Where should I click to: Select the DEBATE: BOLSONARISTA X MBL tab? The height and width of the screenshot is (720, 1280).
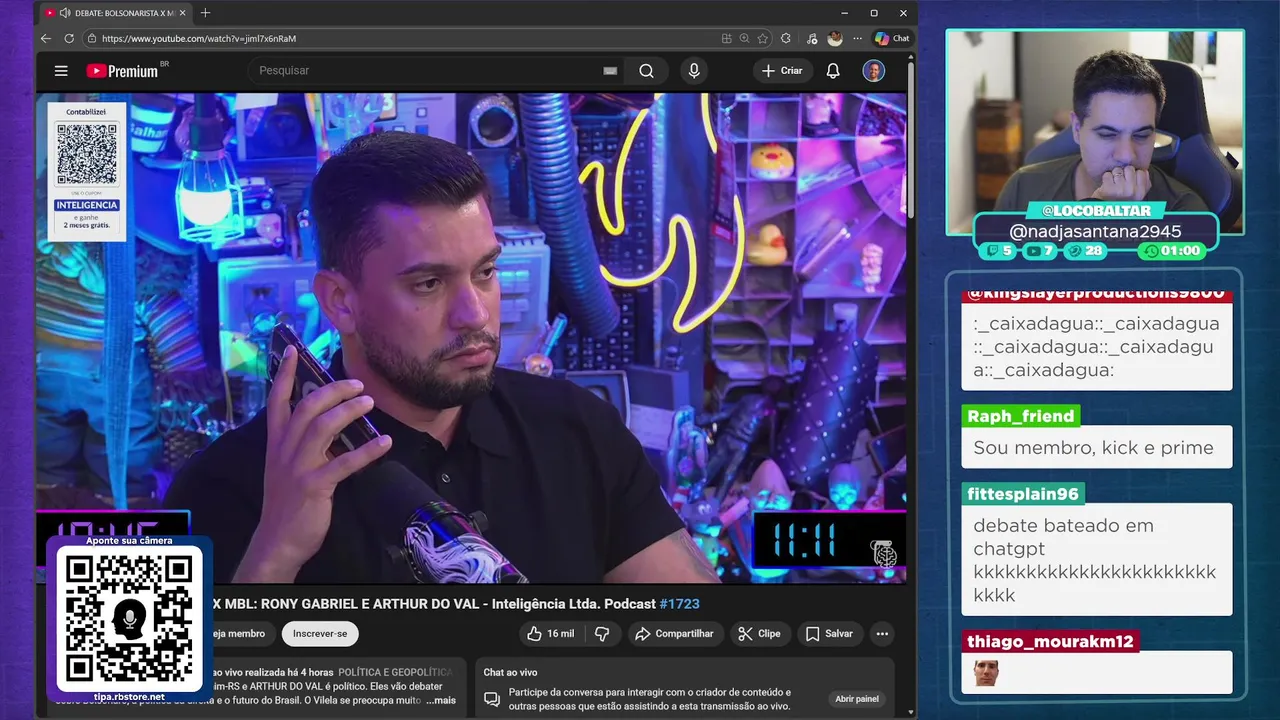coord(115,13)
